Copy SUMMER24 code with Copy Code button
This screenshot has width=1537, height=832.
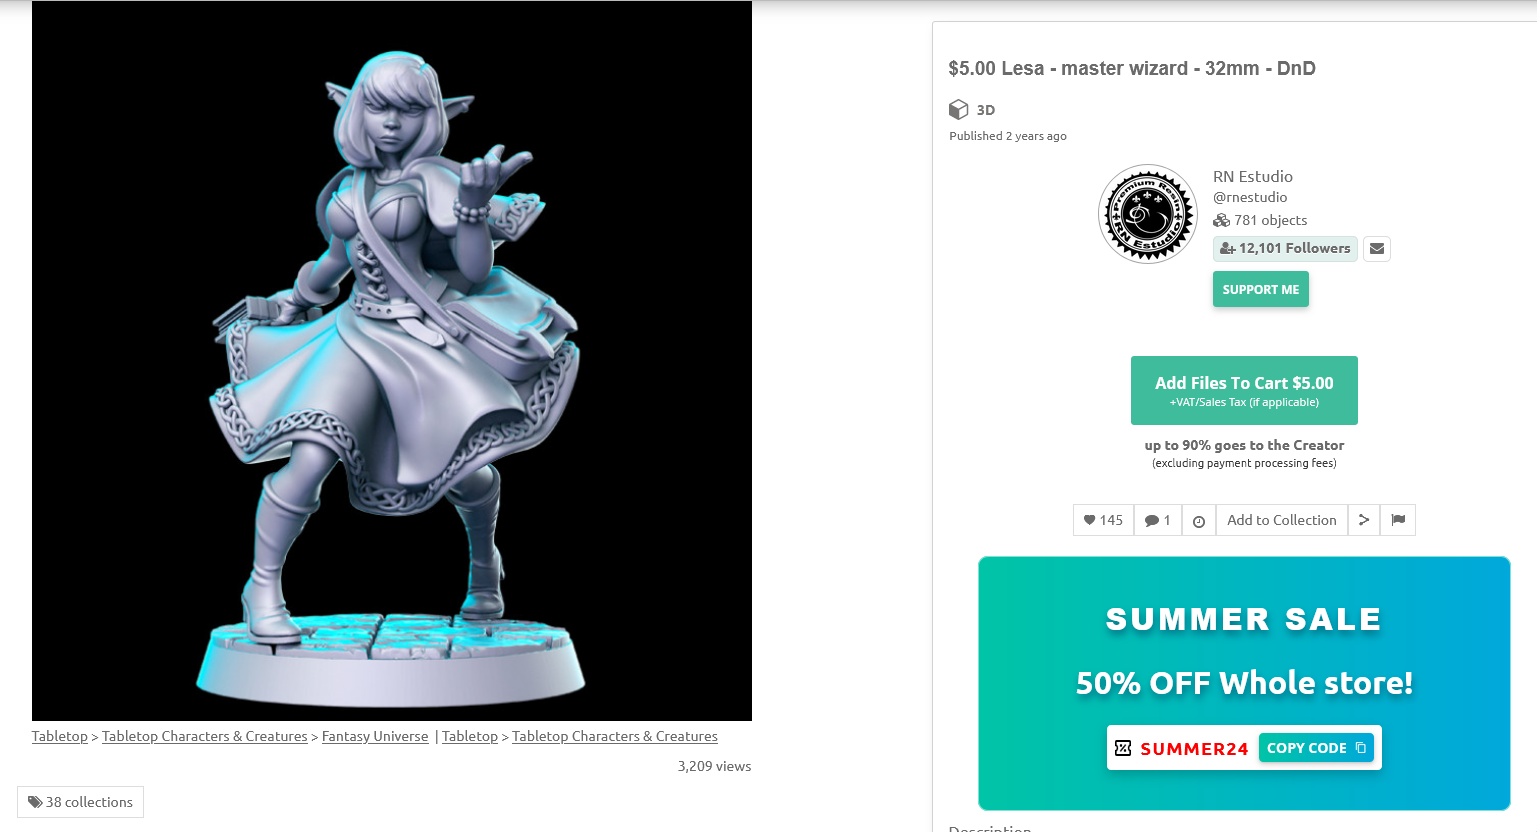1315,748
